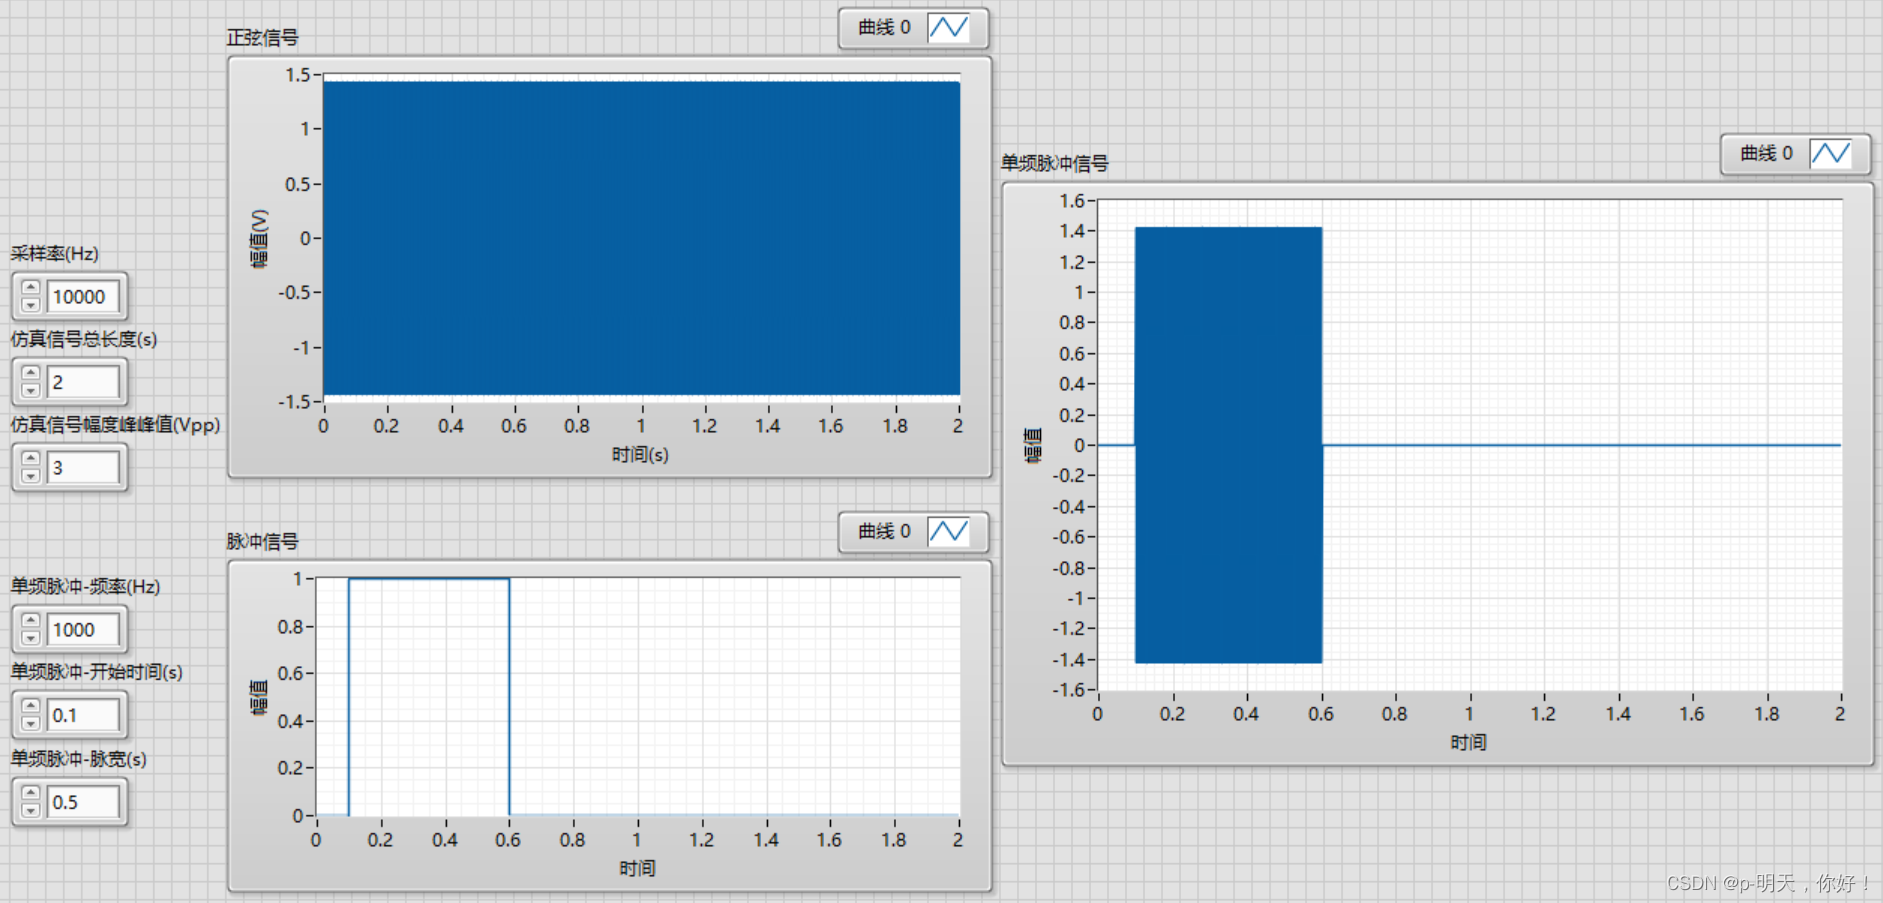
Task: Decrement the 单频脉冲-频率(Hz) value
Action: click(x=30, y=637)
